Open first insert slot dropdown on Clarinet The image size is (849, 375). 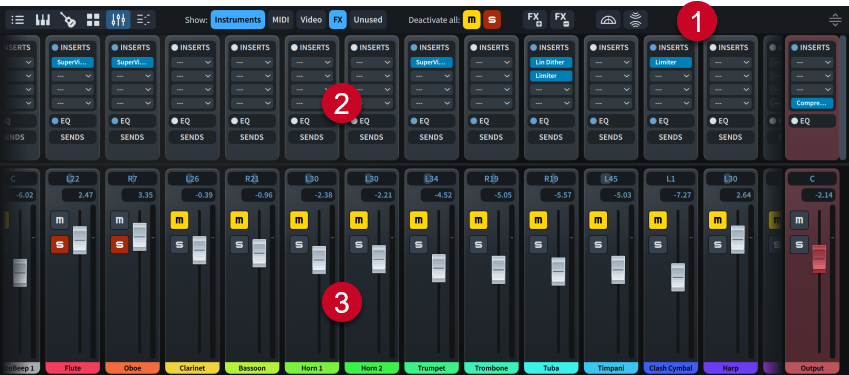(192, 62)
